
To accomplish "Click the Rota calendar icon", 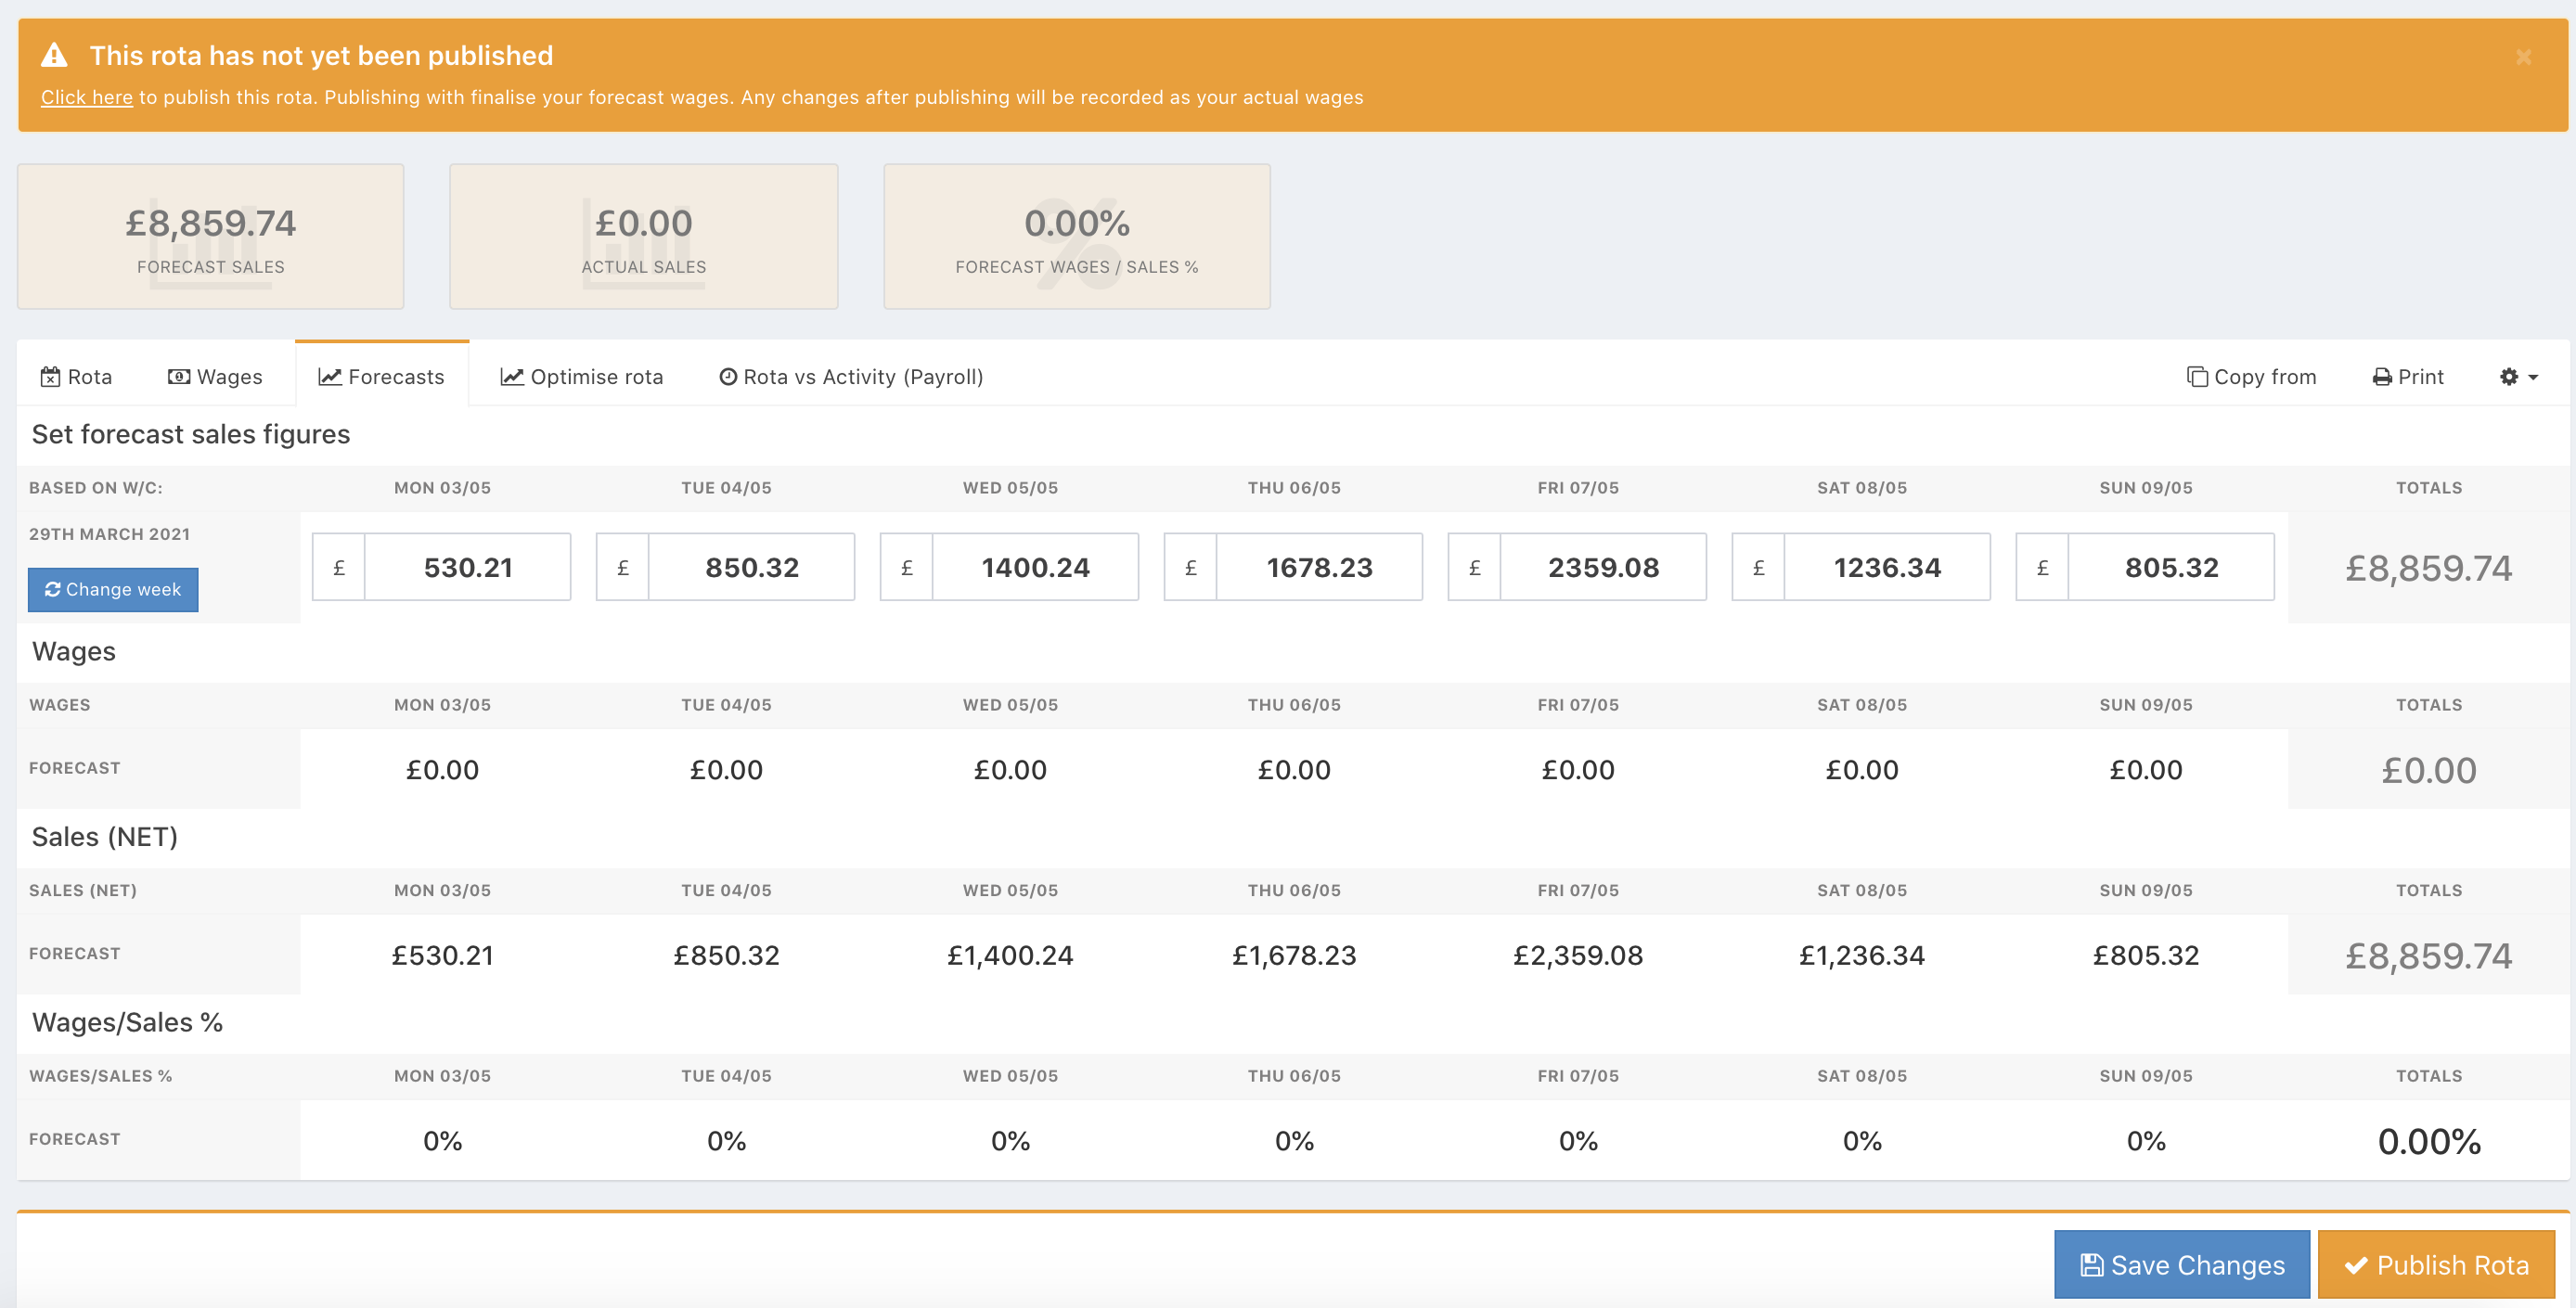I will click(50, 377).
